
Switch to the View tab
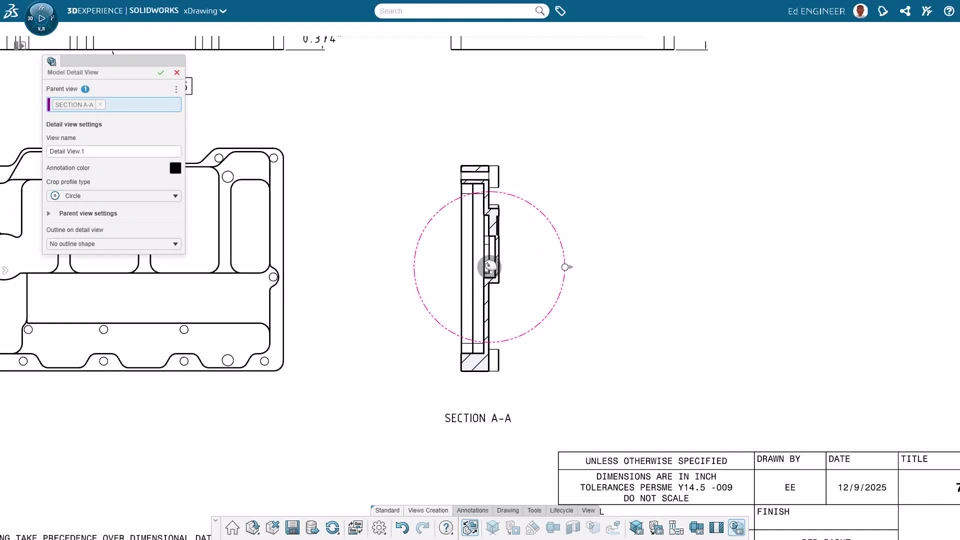coord(588,510)
